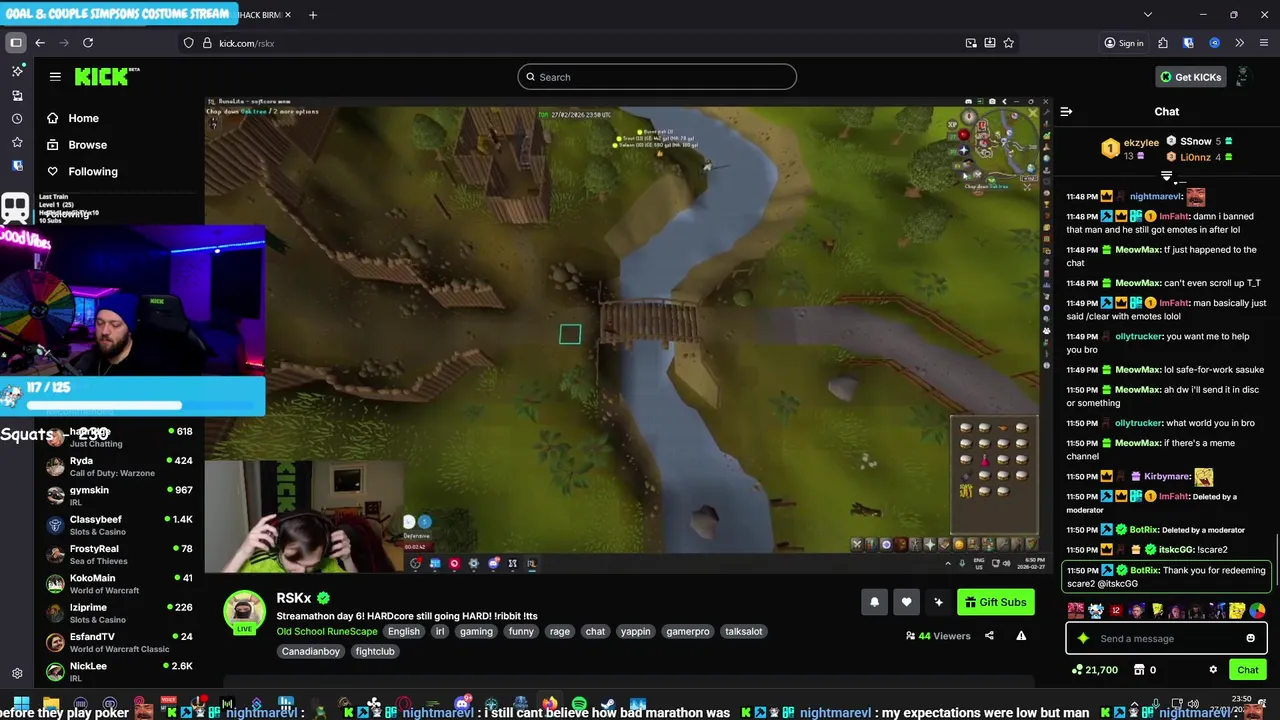Open chat settings gear

coord(1213,670)
